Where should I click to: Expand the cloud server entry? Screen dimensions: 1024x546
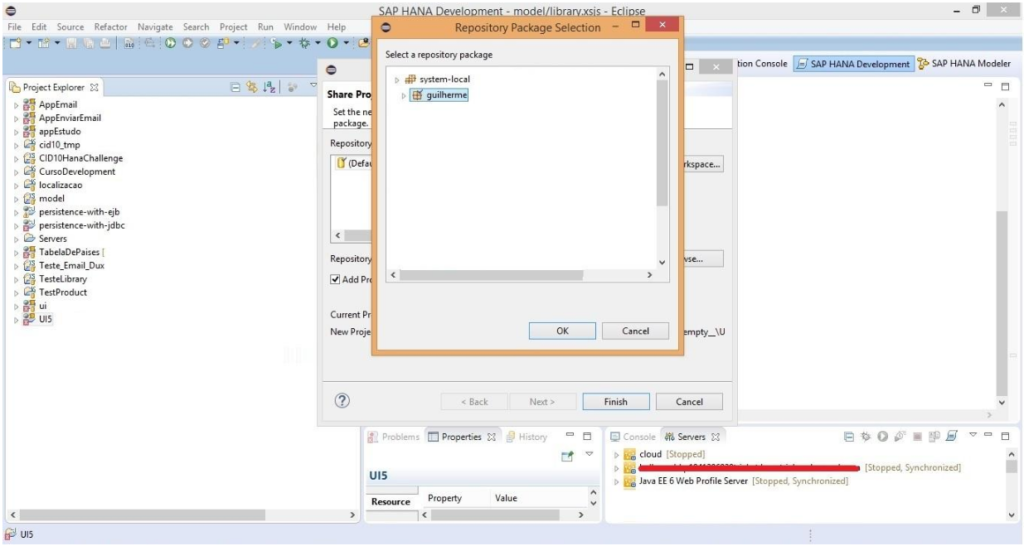(x=617, y=455)
